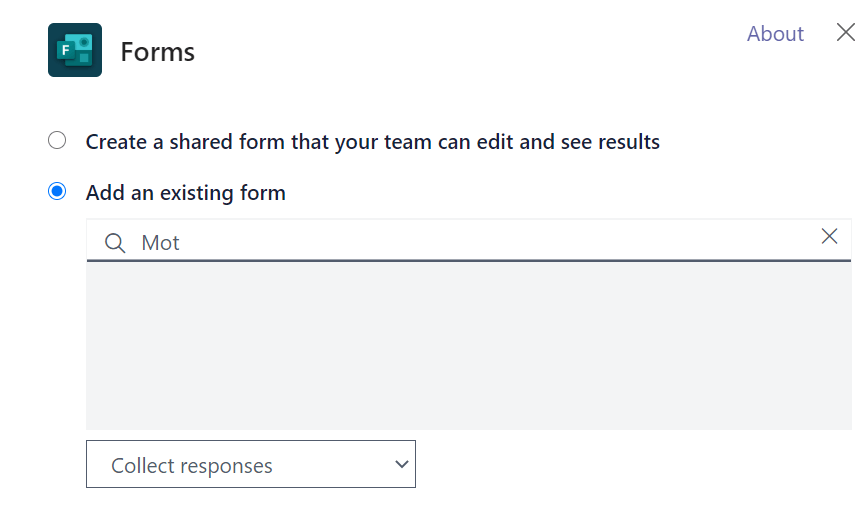Click the typed "Mot" text in search
Viewport: 866px width, 524px height.
coord(160,242)
